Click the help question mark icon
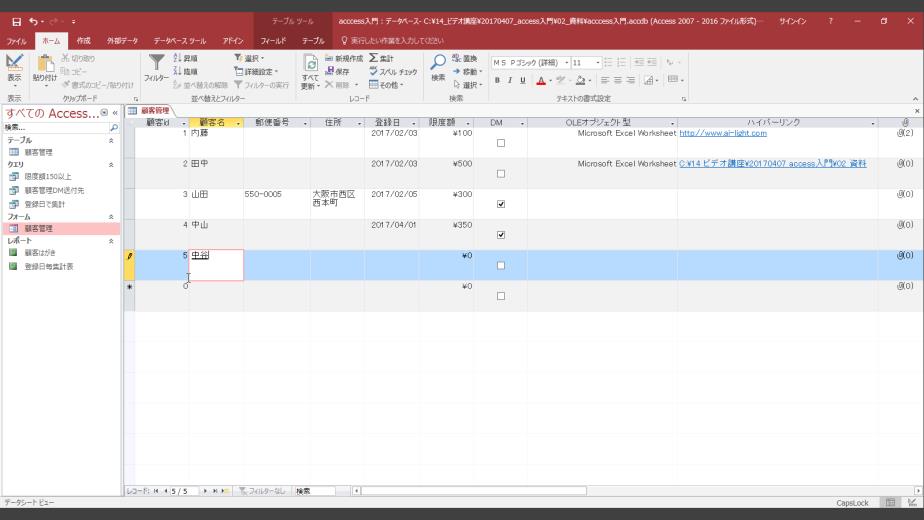 pyautogui.click(x=830, y=21)
